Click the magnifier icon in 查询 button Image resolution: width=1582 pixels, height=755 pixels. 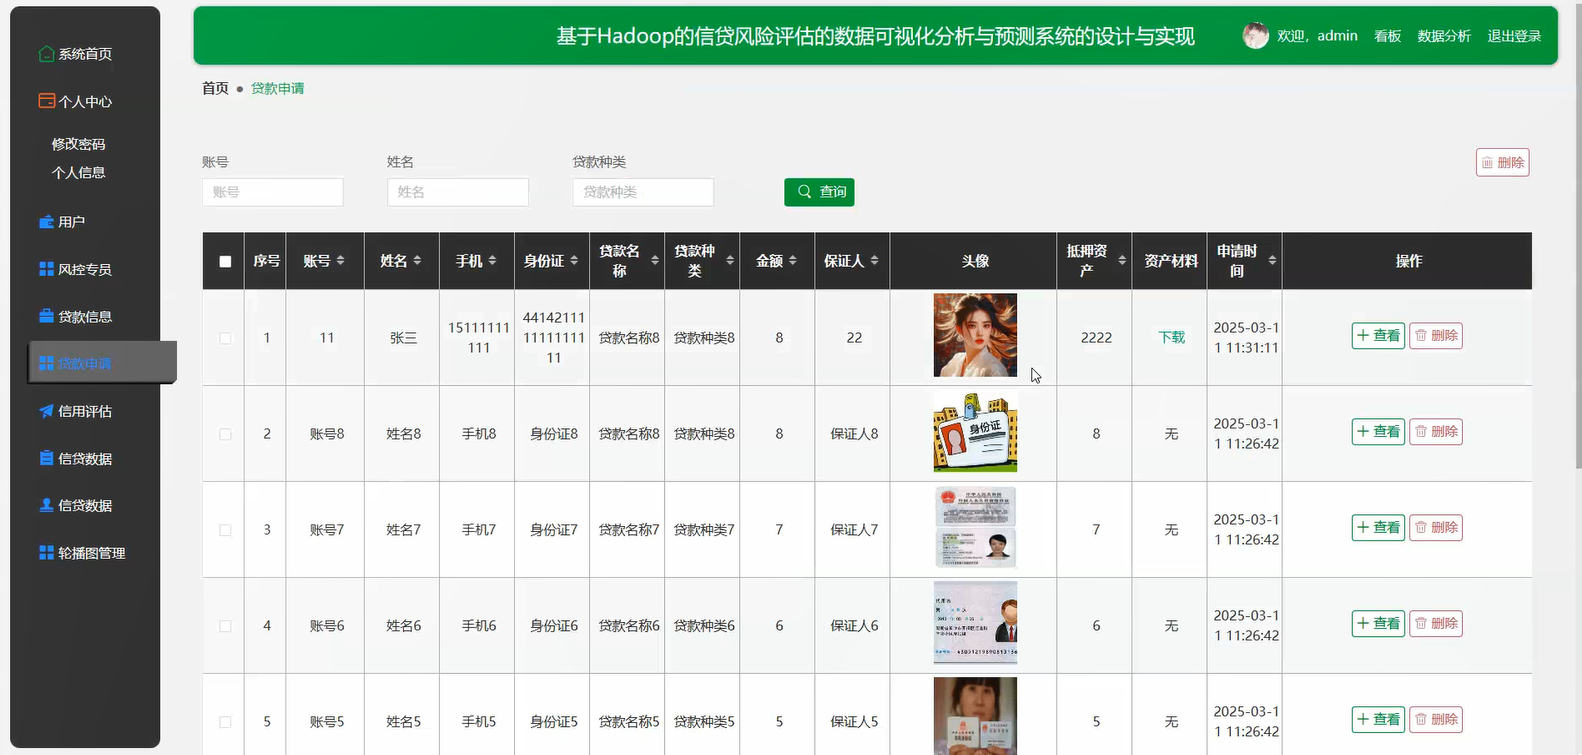(x=804, y=191)
